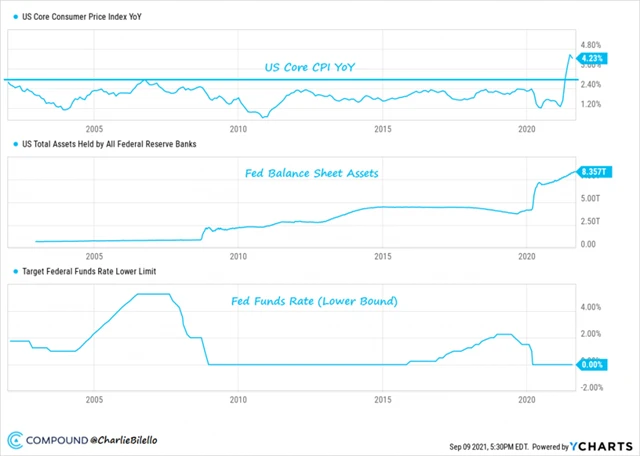Click the Compound logo icon
The image size is (640, 456).
(16, 440)
